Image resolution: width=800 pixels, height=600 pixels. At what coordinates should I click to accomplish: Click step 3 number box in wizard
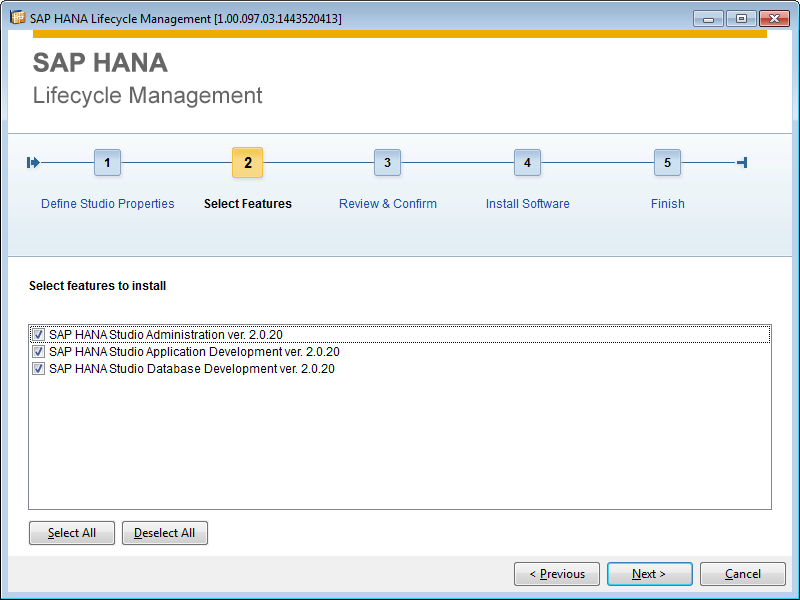[387, 163]
